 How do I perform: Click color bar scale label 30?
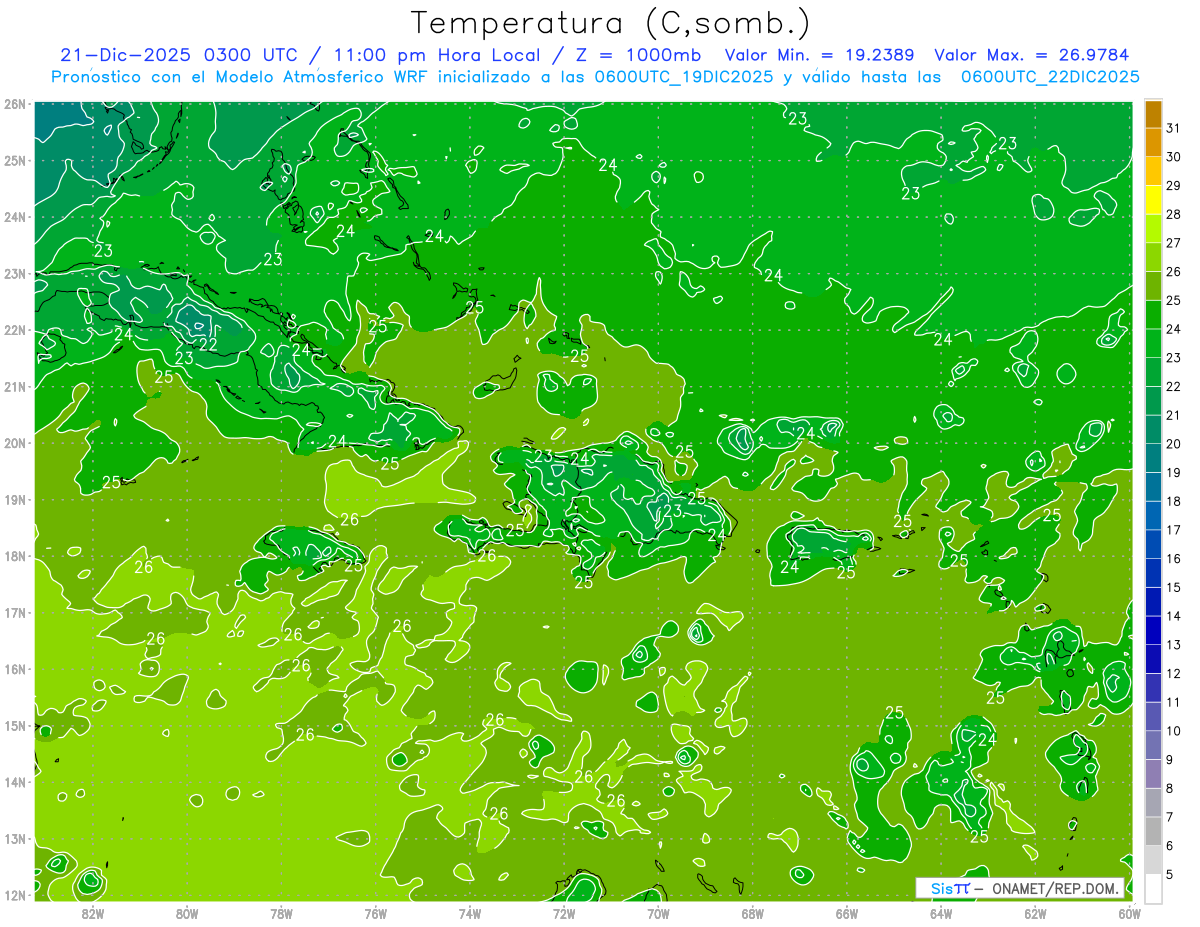[1174, 157]
